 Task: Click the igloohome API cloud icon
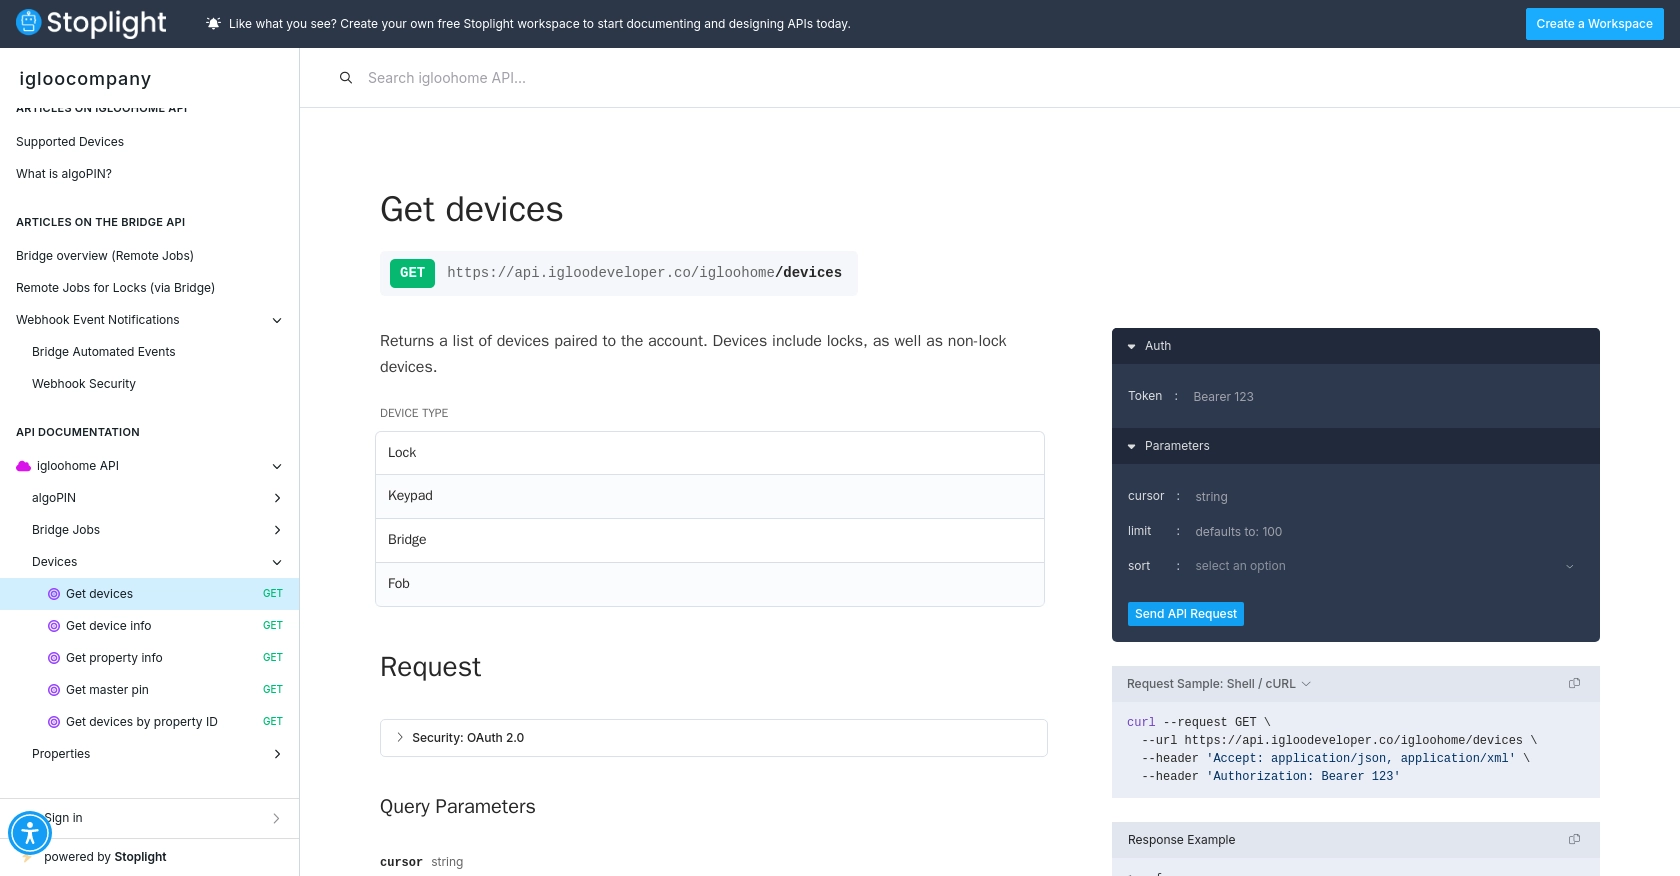pos(24,466)
